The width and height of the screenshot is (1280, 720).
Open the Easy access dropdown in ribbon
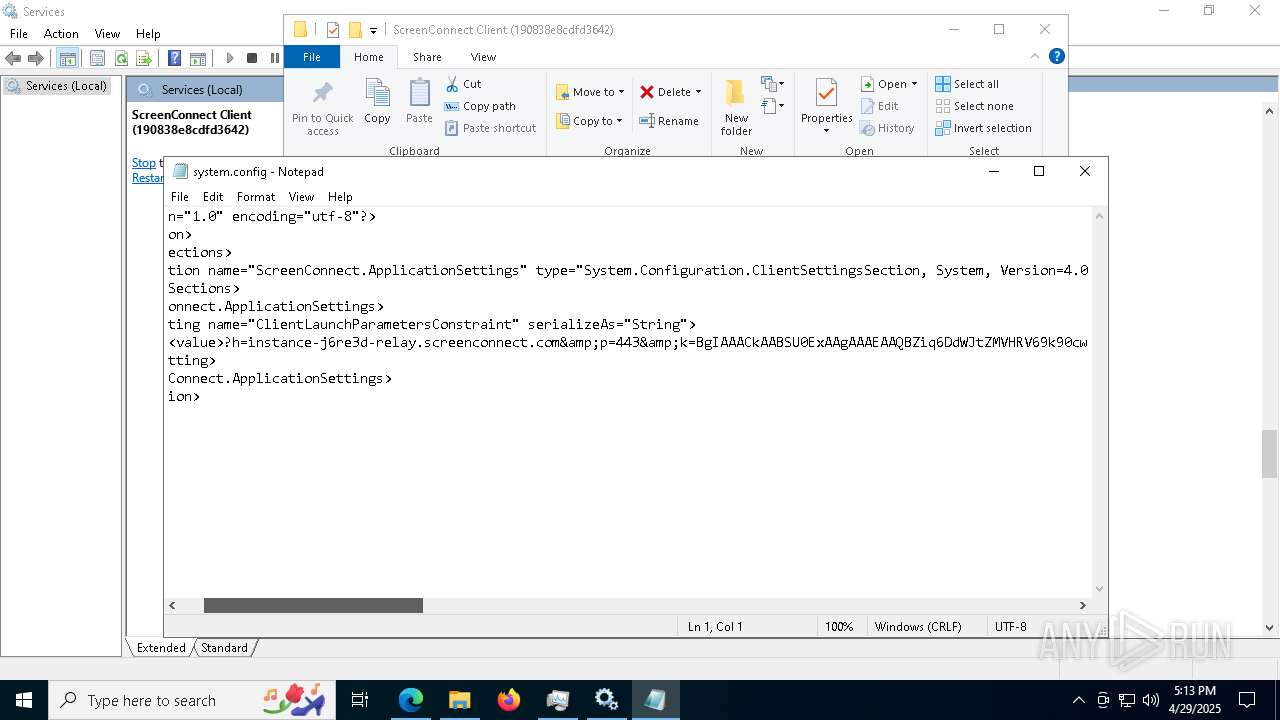[x=773, y=105]
